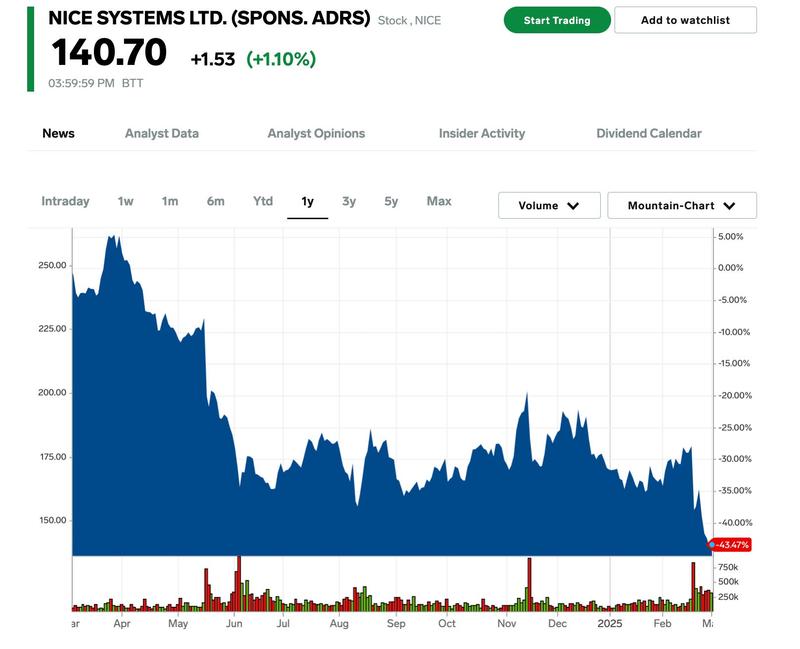Switch to the Analyst Data tab

[x=161, y=133]
